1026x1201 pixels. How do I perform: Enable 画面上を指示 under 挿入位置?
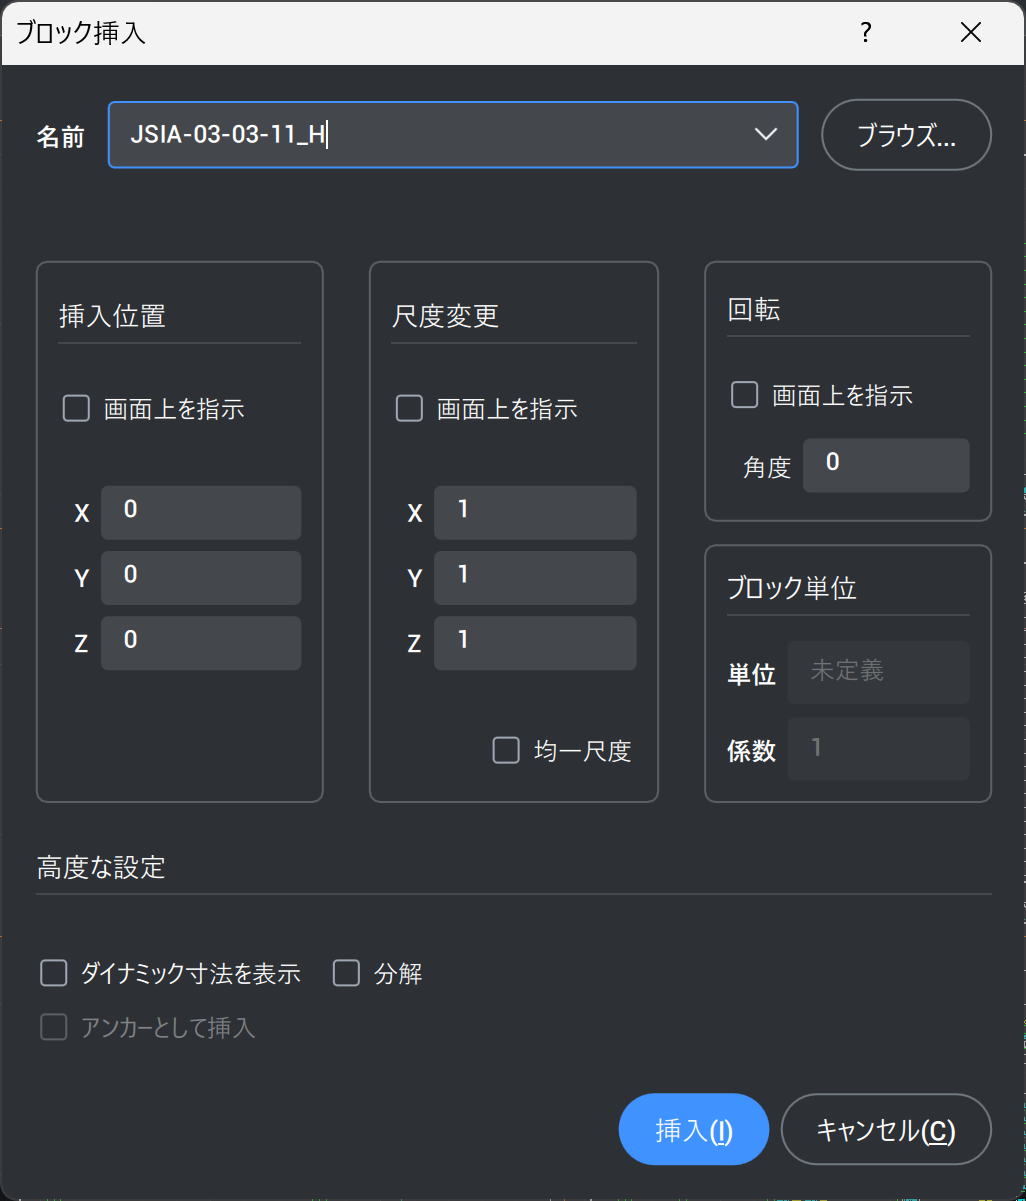[77, 408]
